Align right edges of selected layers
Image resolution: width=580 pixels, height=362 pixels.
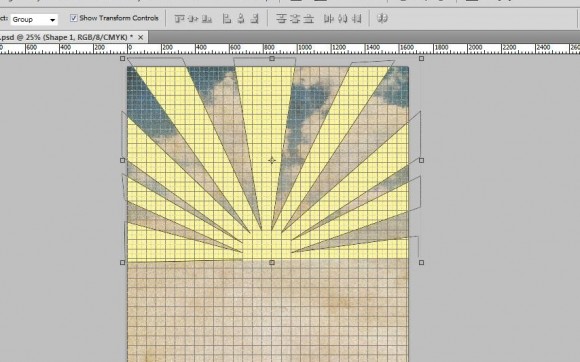click(x=254, y=18)
